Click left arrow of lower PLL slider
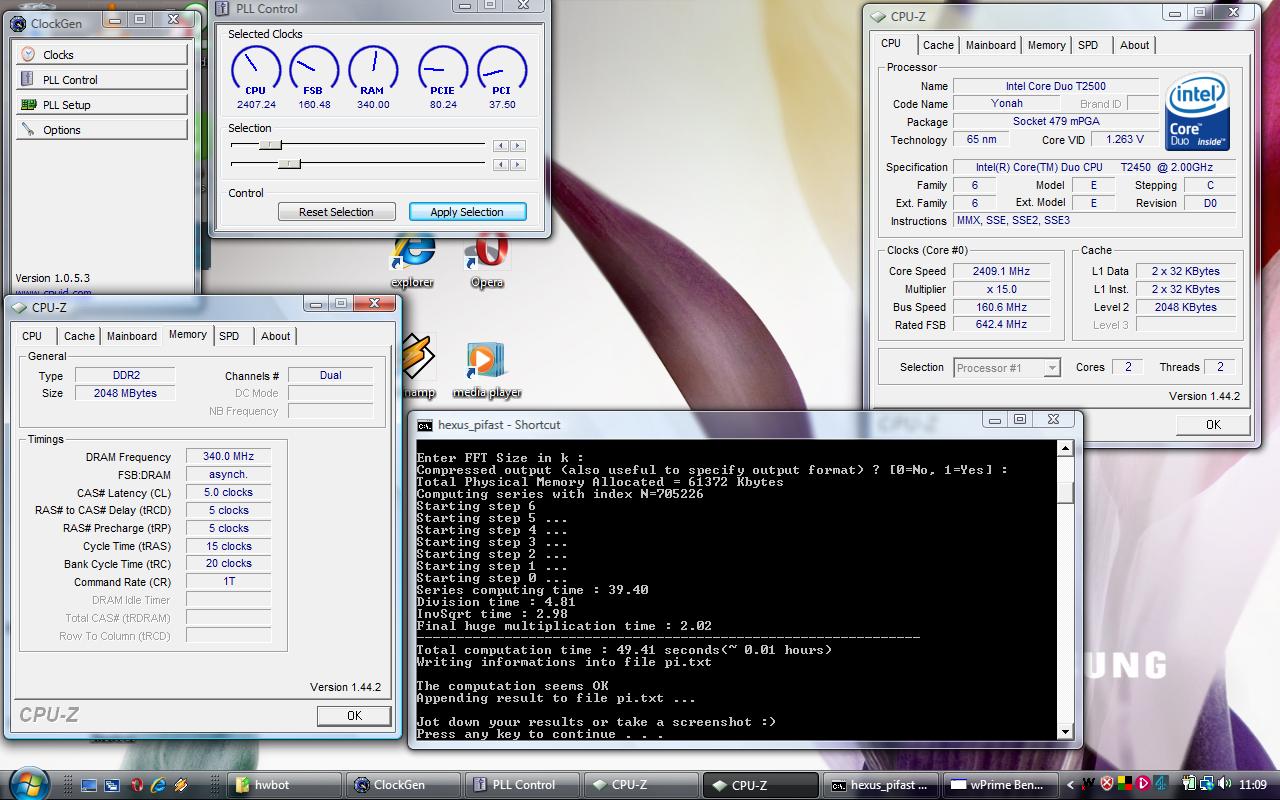 click(x=502, y=164)
